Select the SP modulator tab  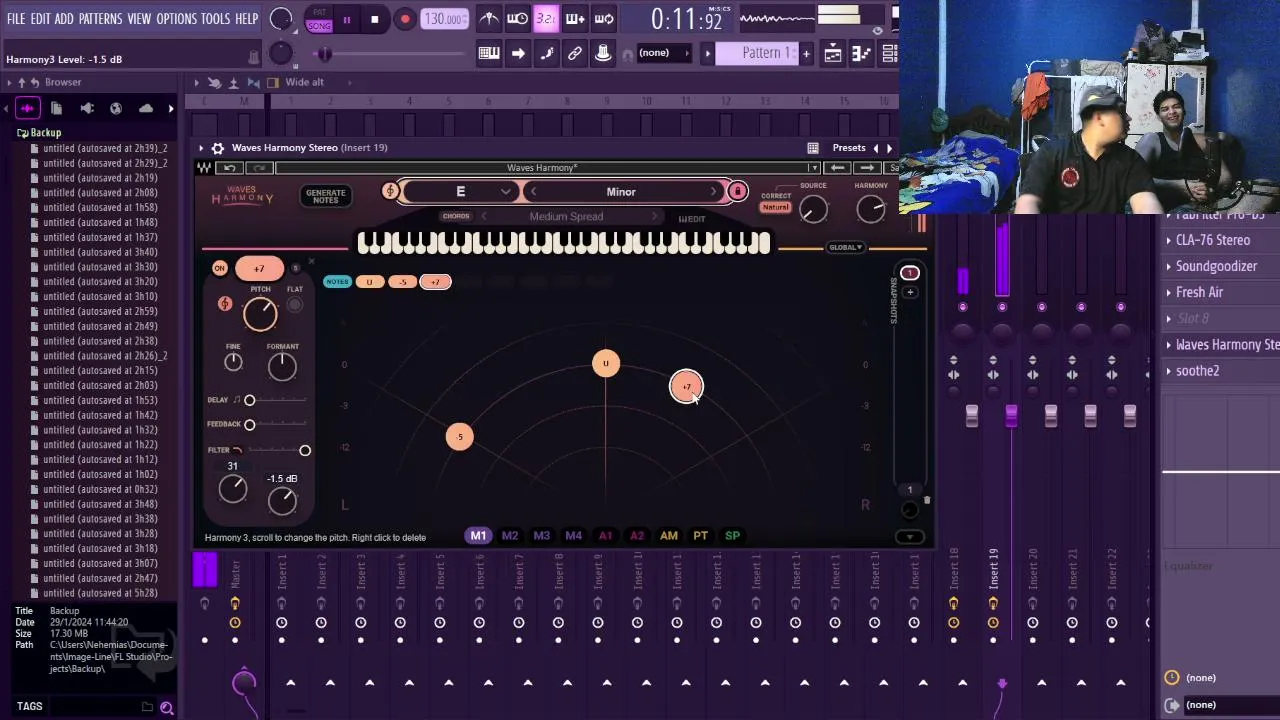click(733, 536)
